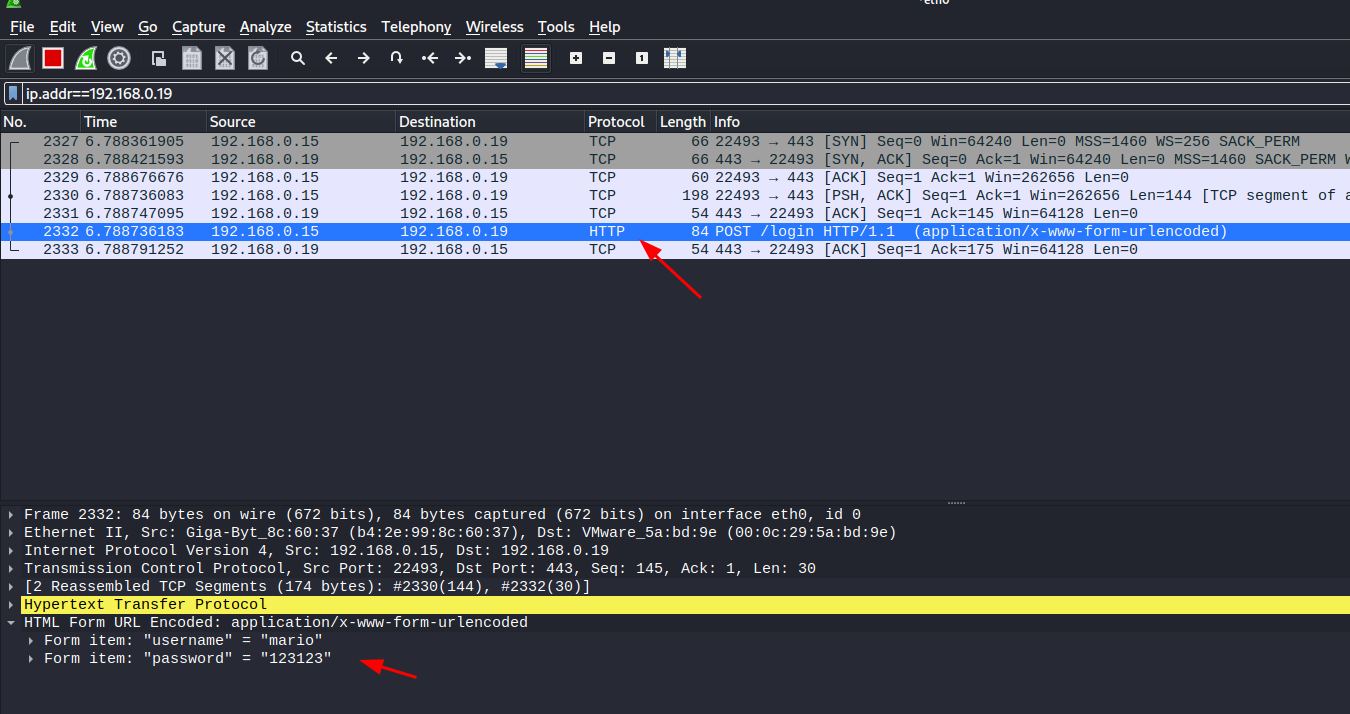Select packet 2331 row
1350x714 pixels.
tap(675, 213)
